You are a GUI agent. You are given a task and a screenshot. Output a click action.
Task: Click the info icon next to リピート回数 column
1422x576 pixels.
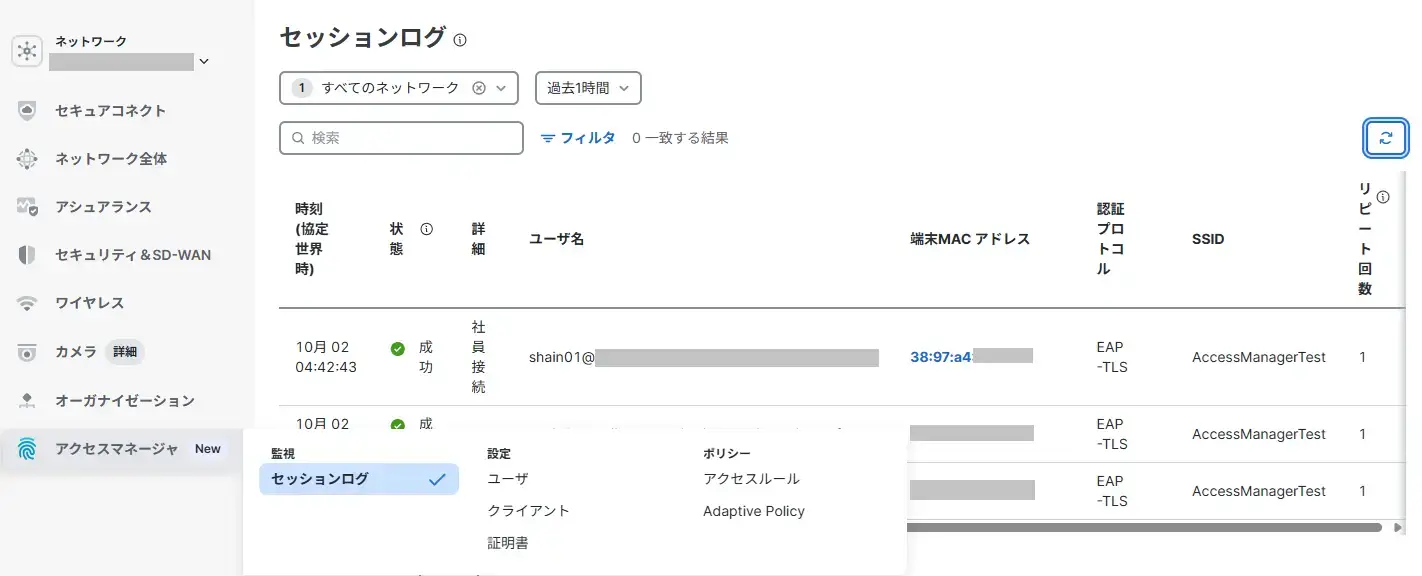click(1383, 197)
